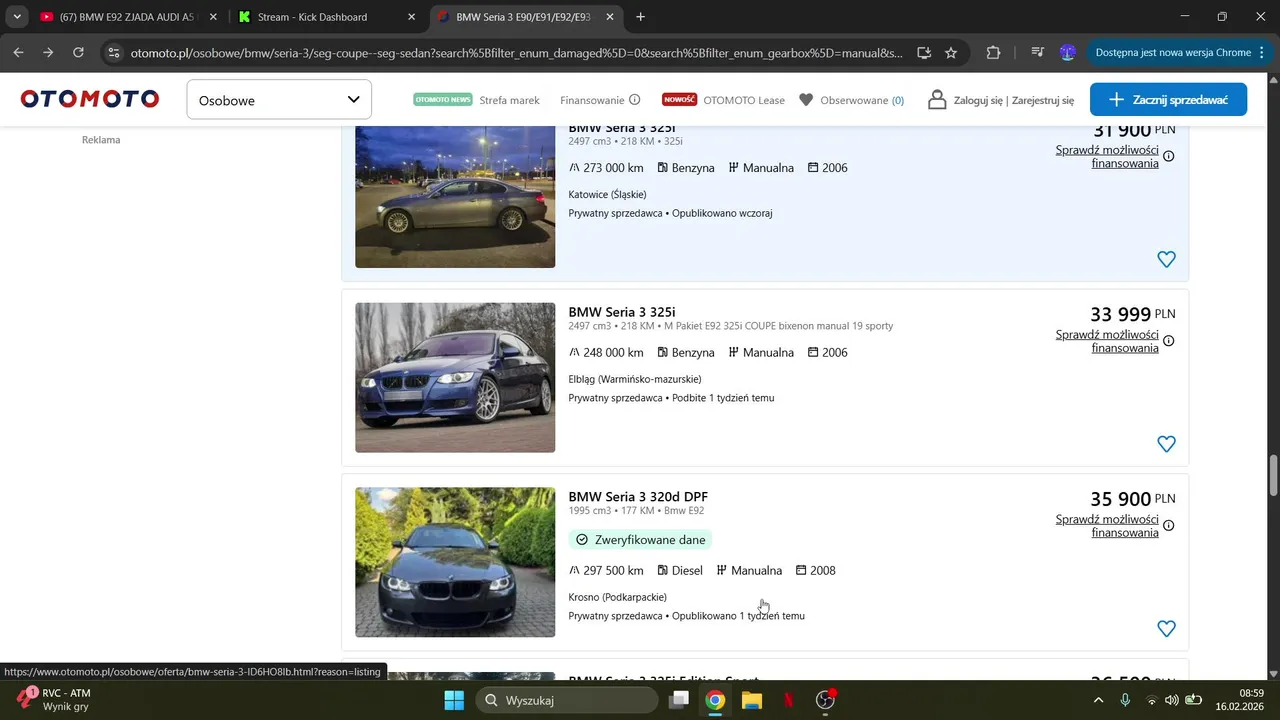Open financing info icon beside 35 900 PLN
Image resolution: width=1280 pixels, height=720 pixels.
click(1168, 526)
